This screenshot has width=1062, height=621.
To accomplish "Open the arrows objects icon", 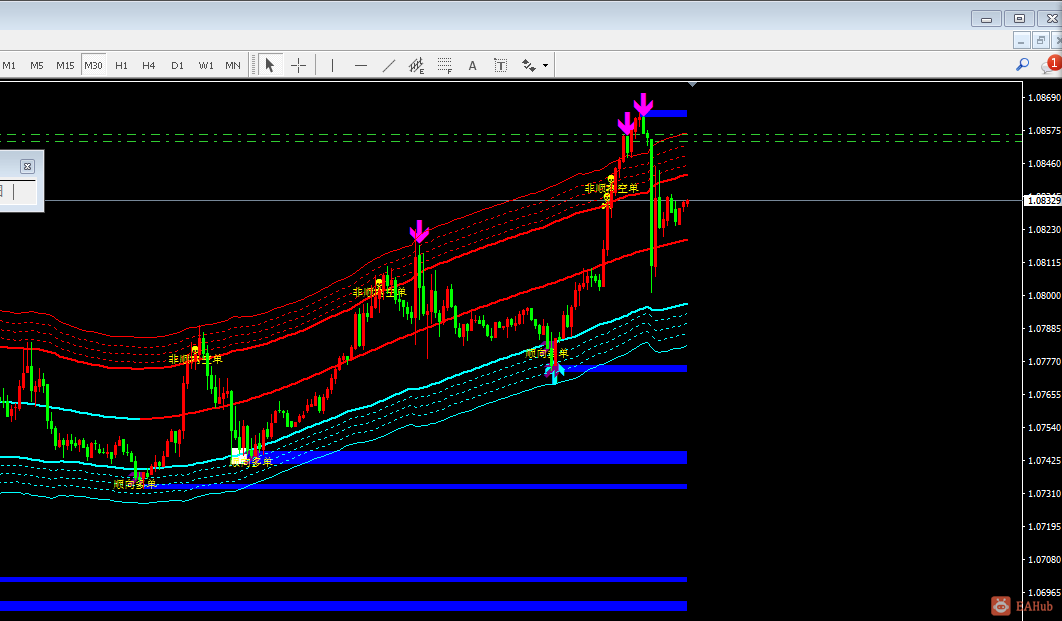I will [528, 65].
